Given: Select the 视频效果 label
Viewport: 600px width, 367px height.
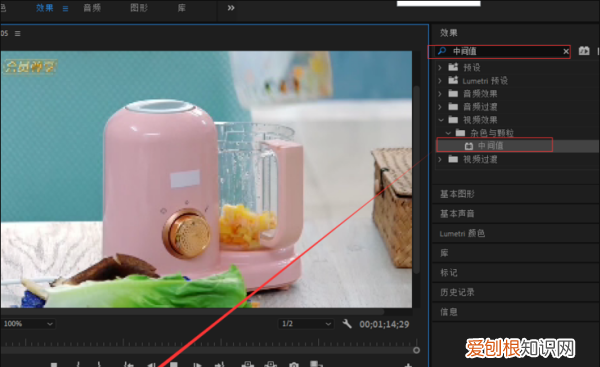Looking at the screenshot, I should [480, 120].
